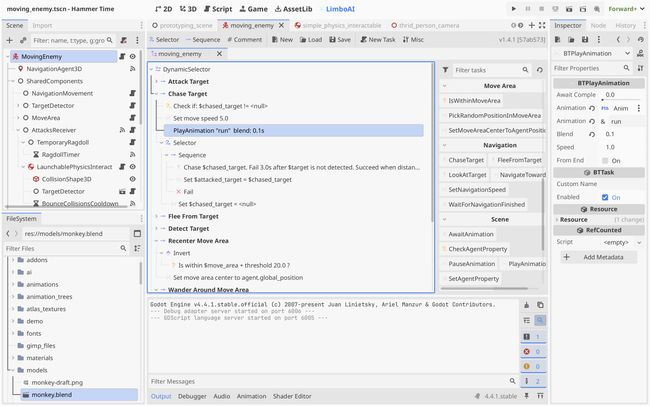Expand Flee From Target branch
The width and height of the screenshot is (650, 406).
click(x=157, y=216)
